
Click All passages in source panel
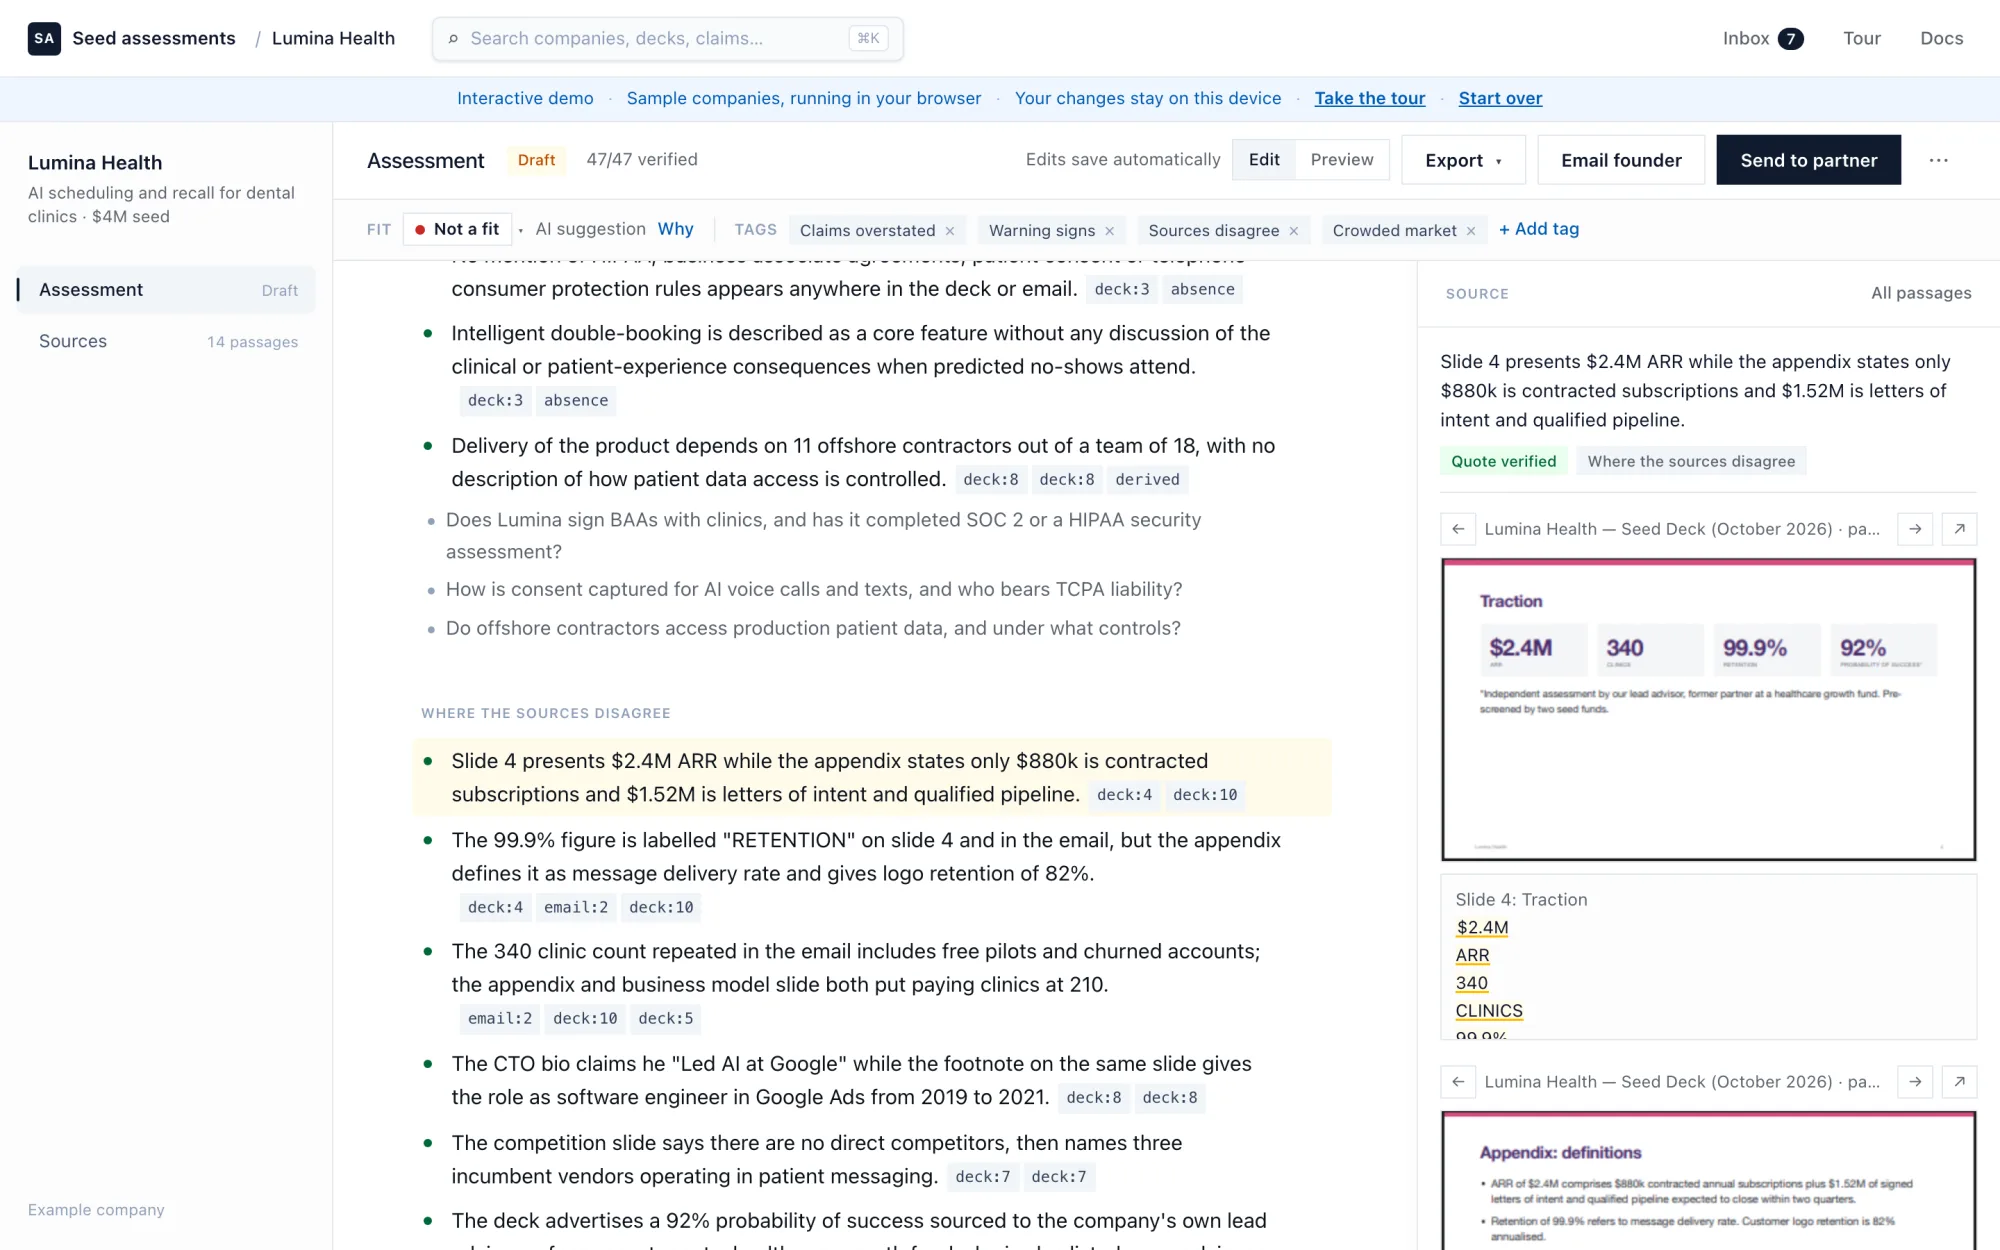point(1921,293)
